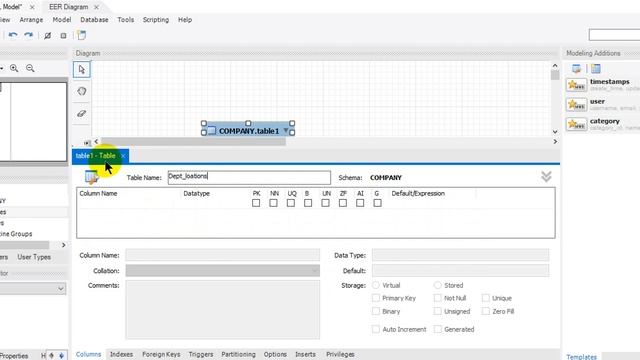Open the Collation dropdown
The width and height of the screenshot is (640, 360).
[x=314, y=271]
